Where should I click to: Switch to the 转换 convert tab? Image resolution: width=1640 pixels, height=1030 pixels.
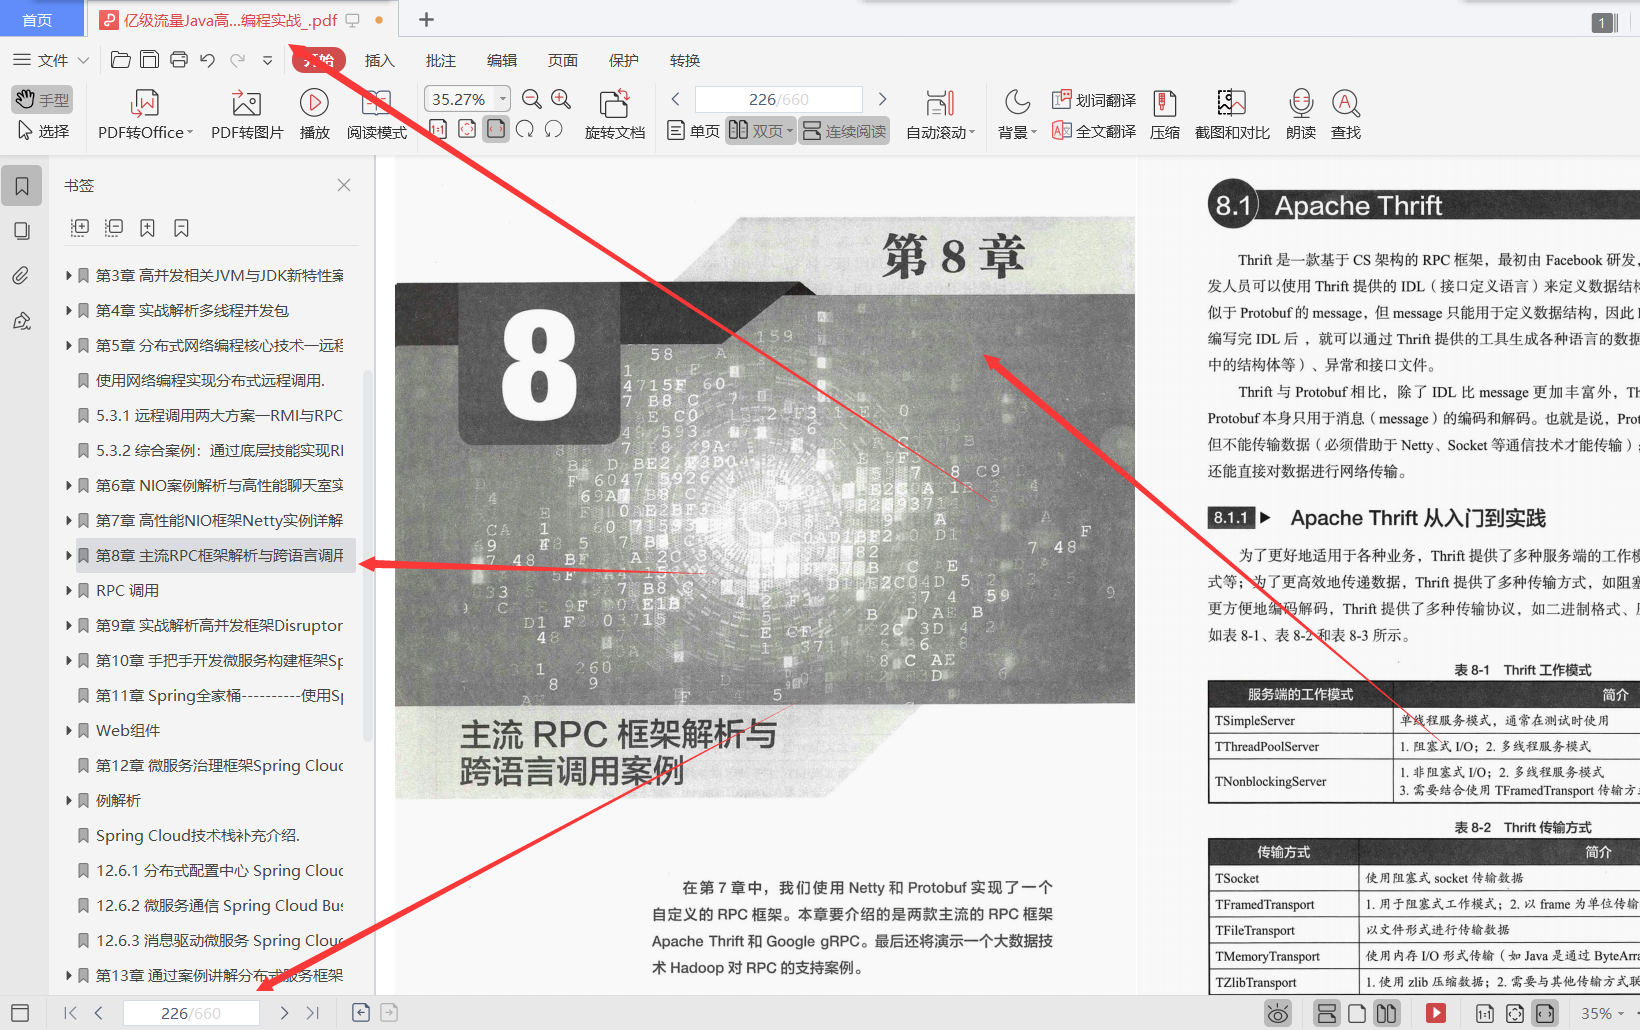[684, 60]
